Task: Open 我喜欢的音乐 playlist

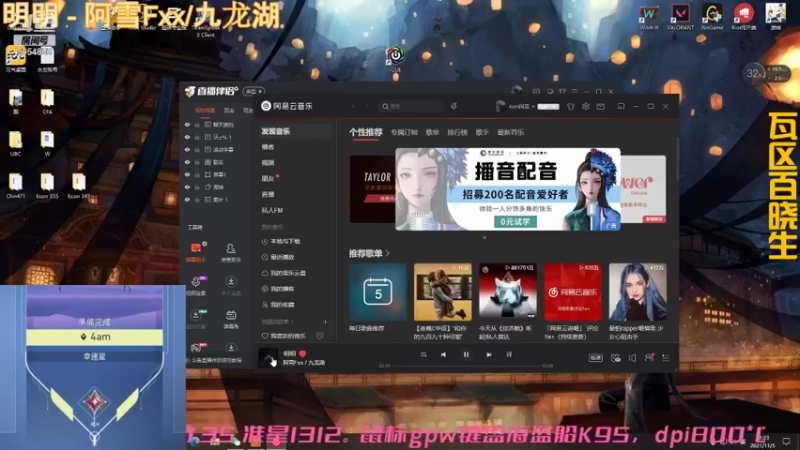Action: (288, 336)
